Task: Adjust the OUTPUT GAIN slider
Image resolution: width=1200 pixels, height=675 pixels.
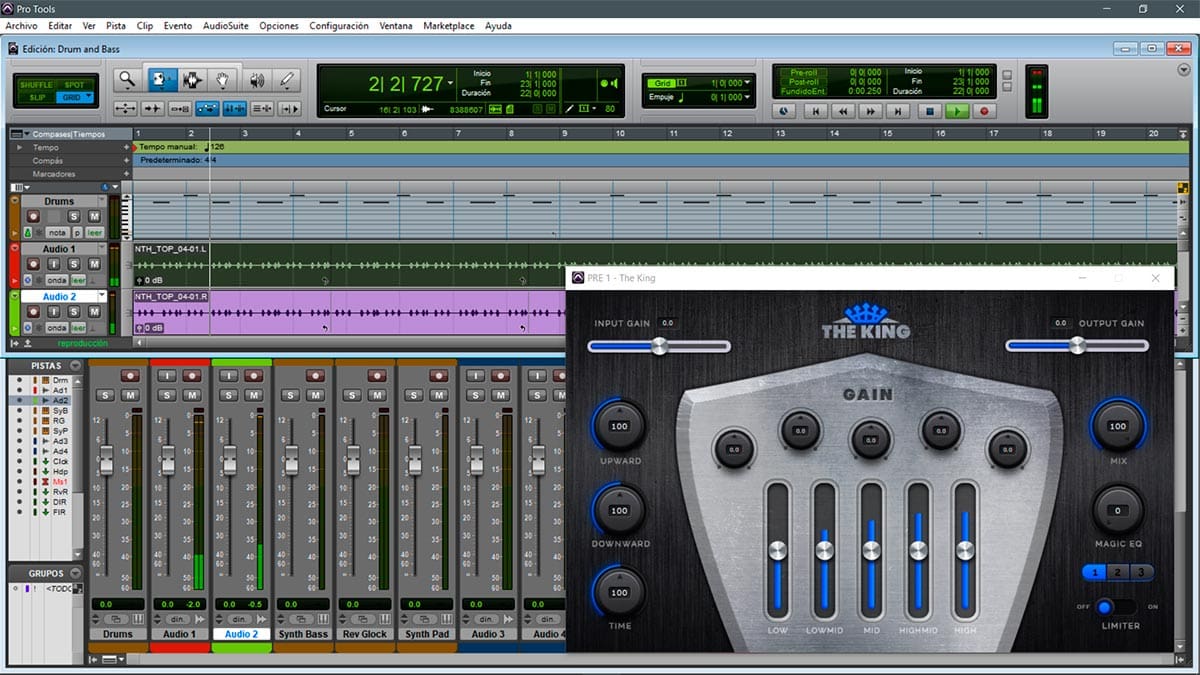Action: (x=1077, y=346)
